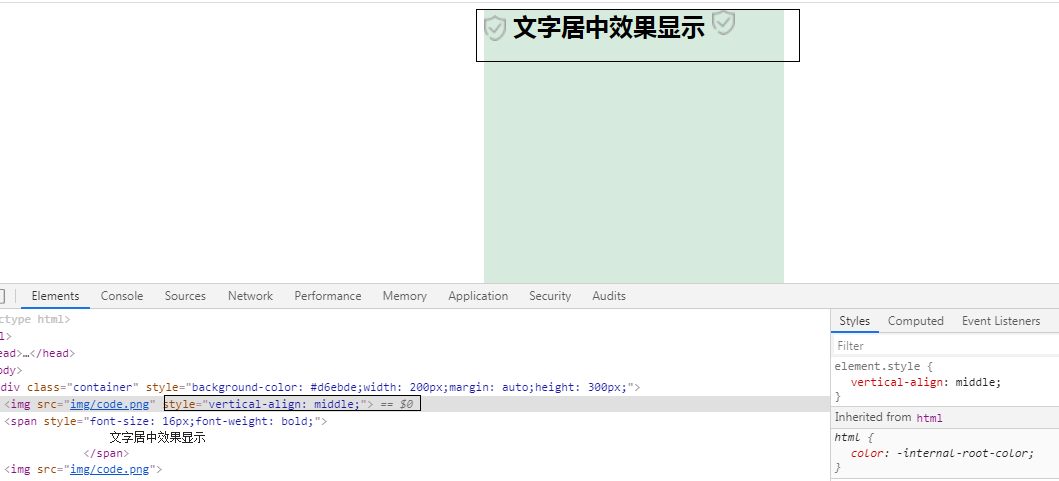Open the Console tab
1059x481 pixels.
[x=122, y=296]
